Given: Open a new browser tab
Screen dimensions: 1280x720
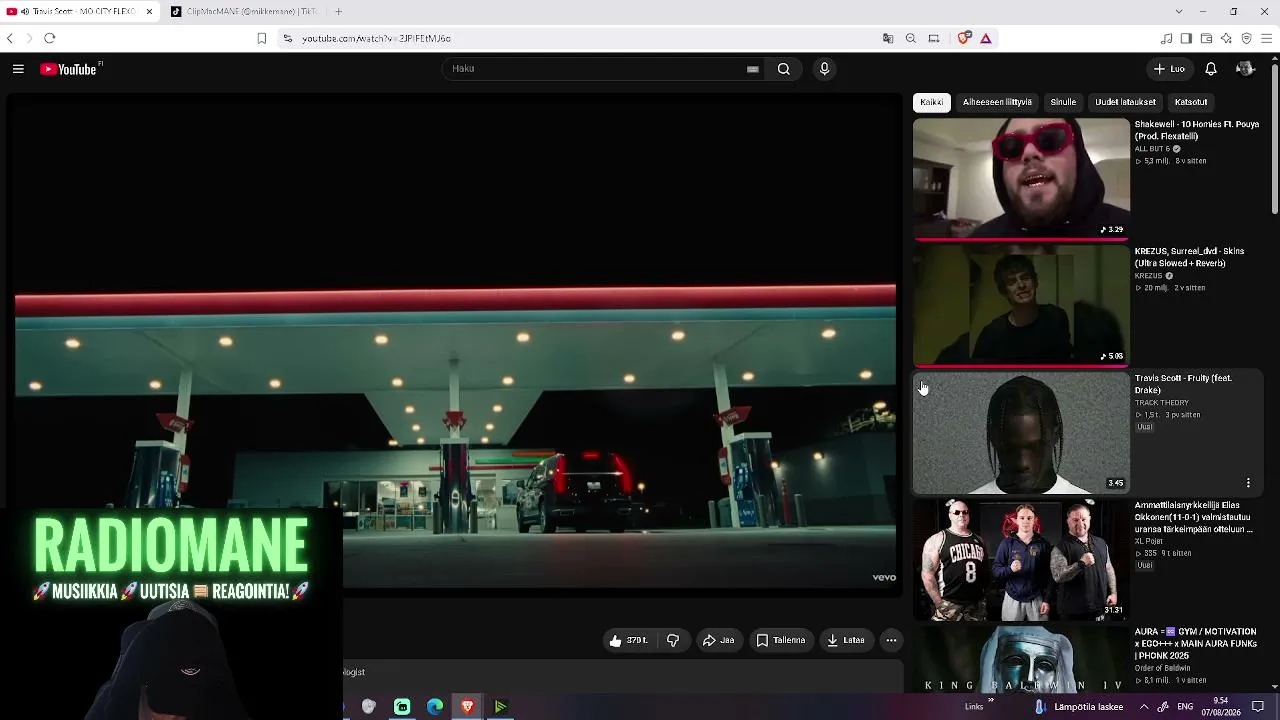Looking at the screenshot, I should (x=338, y=12).
